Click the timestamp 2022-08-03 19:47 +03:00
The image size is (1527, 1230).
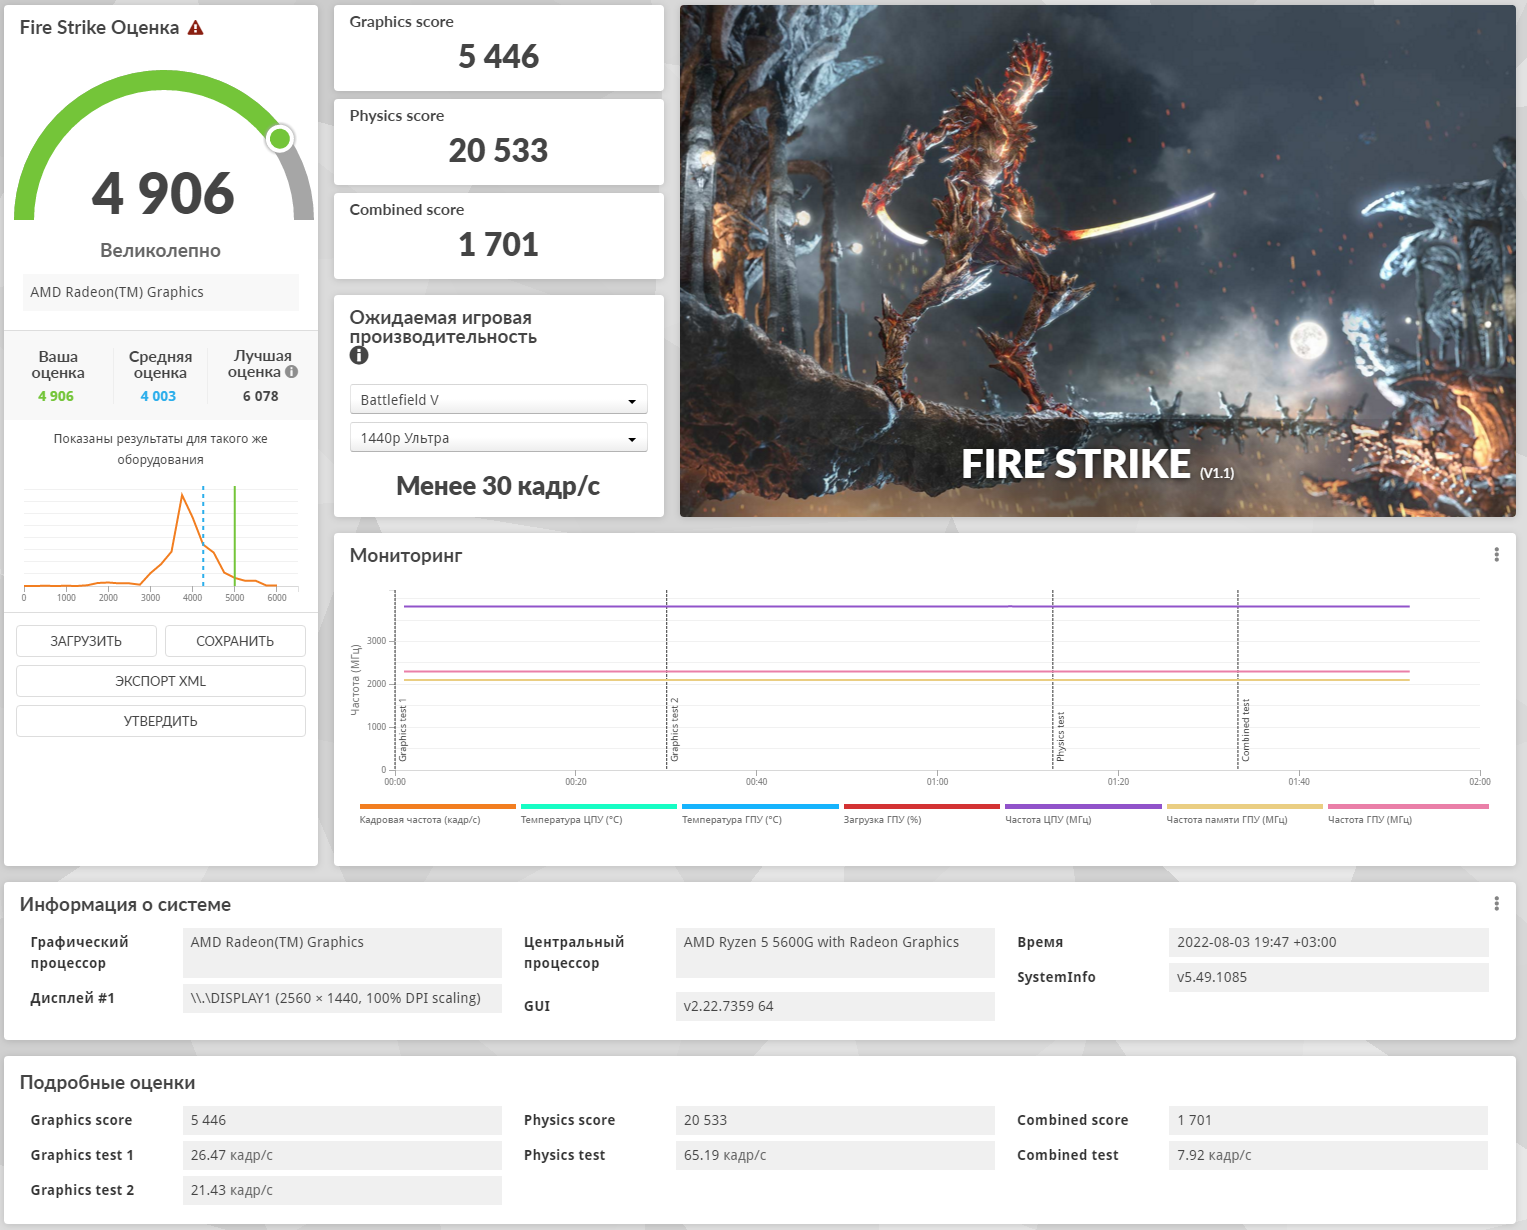[x=1328, y=942]
